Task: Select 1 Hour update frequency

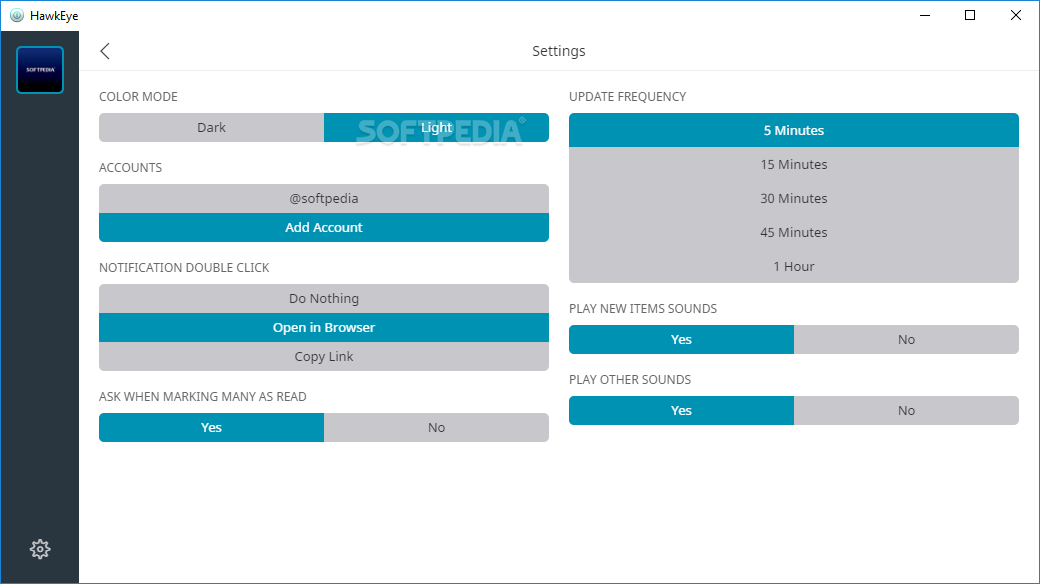Action: pos(794,266)
